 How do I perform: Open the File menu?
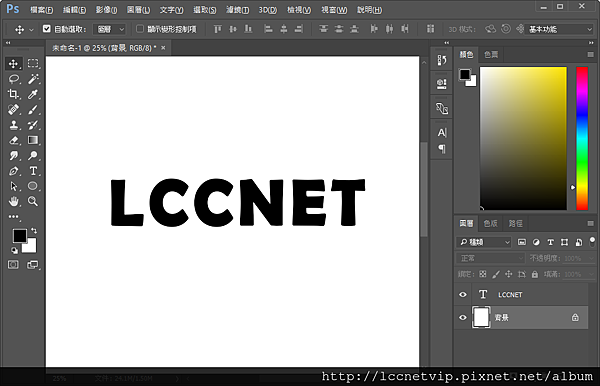pyautogui.click(x=41, y=10)
